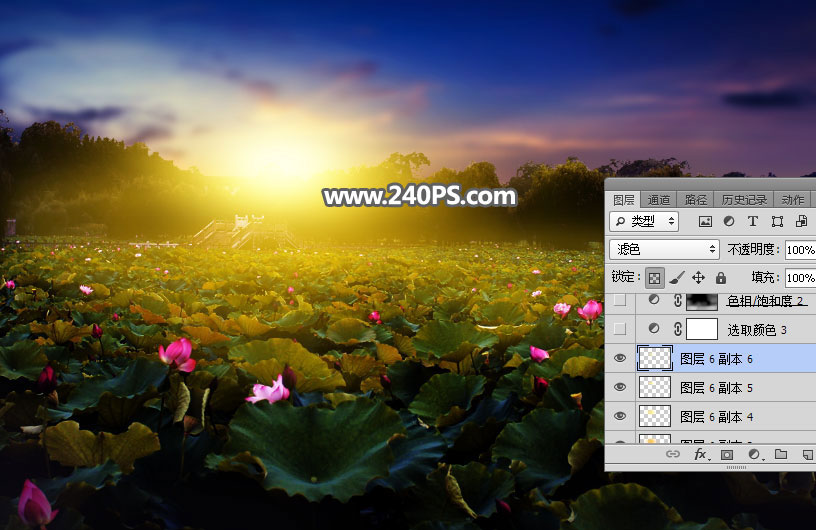Click adjustment icon of 选取颜色 3 layer
816x530 pixels.
[x=654, y=329]
